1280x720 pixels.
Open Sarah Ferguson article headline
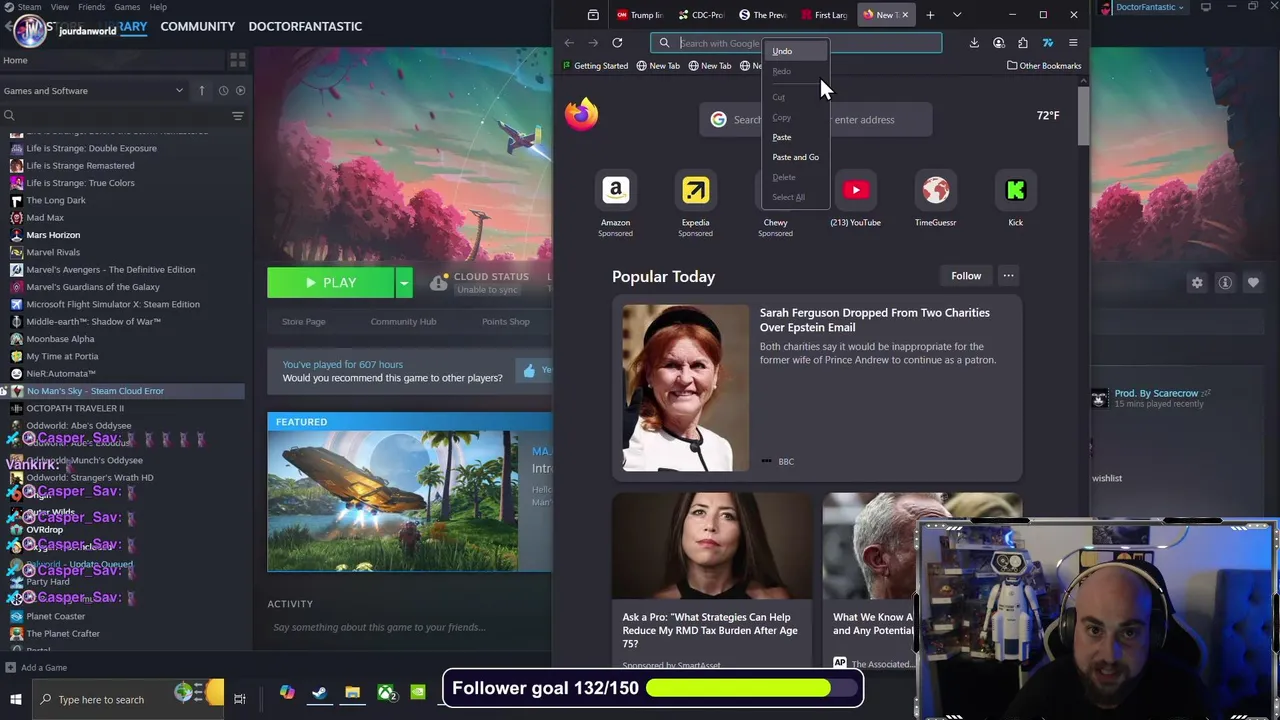(874, 320)
